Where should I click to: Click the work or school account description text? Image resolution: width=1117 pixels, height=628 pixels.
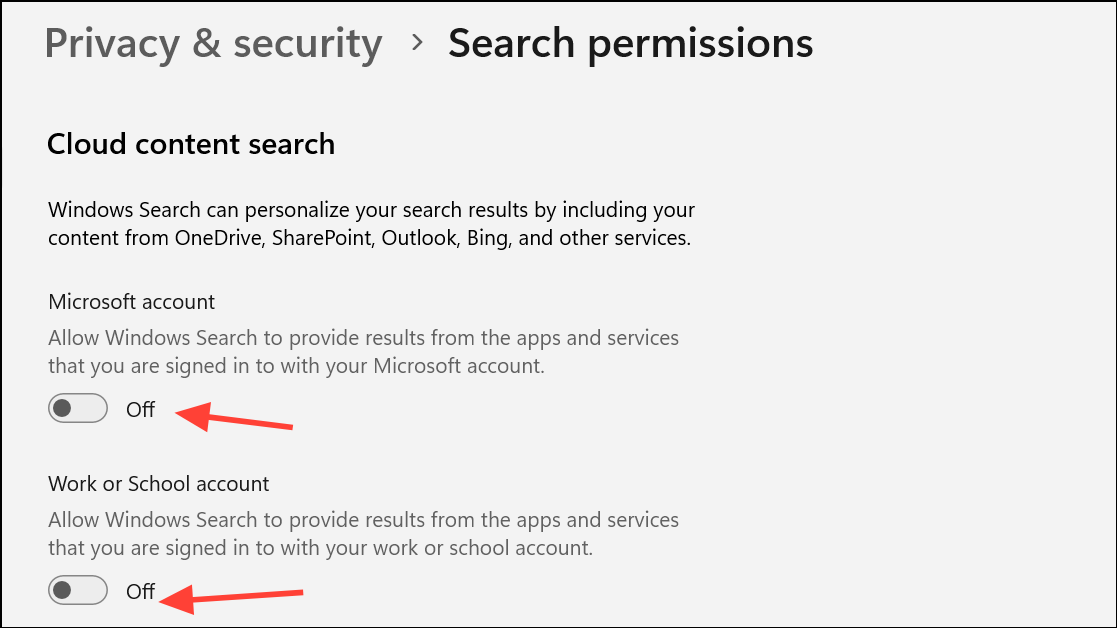363,534
